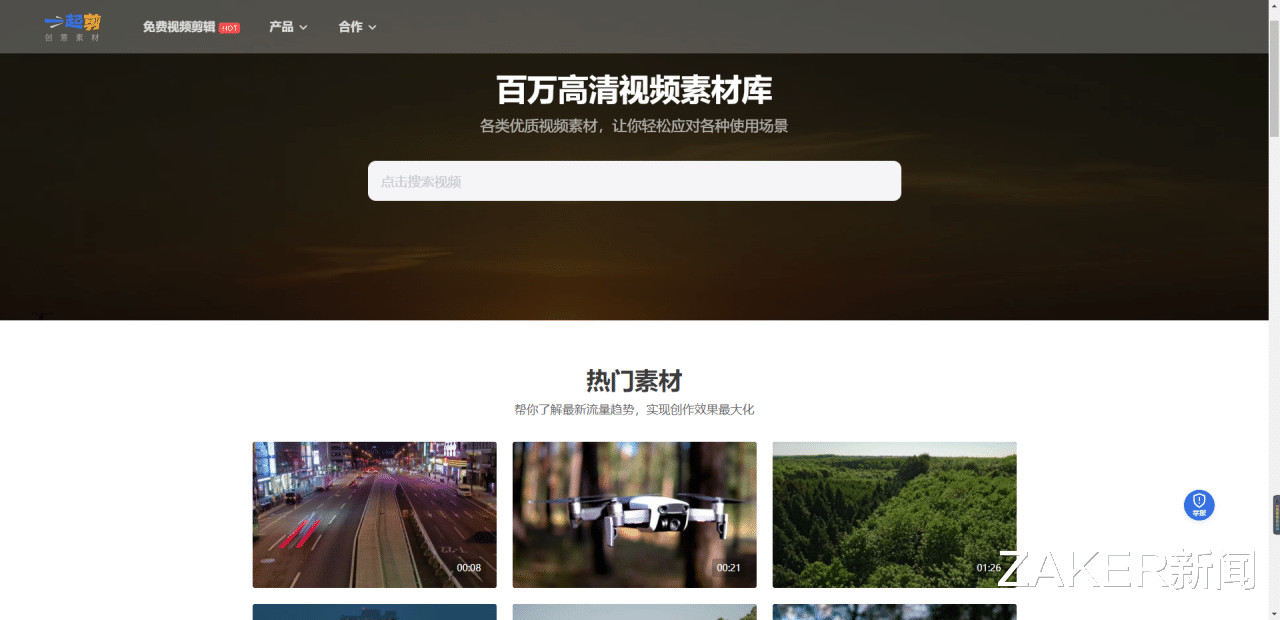Click the scroll-down arrow at bottom right

click(x=1273, y=612)
